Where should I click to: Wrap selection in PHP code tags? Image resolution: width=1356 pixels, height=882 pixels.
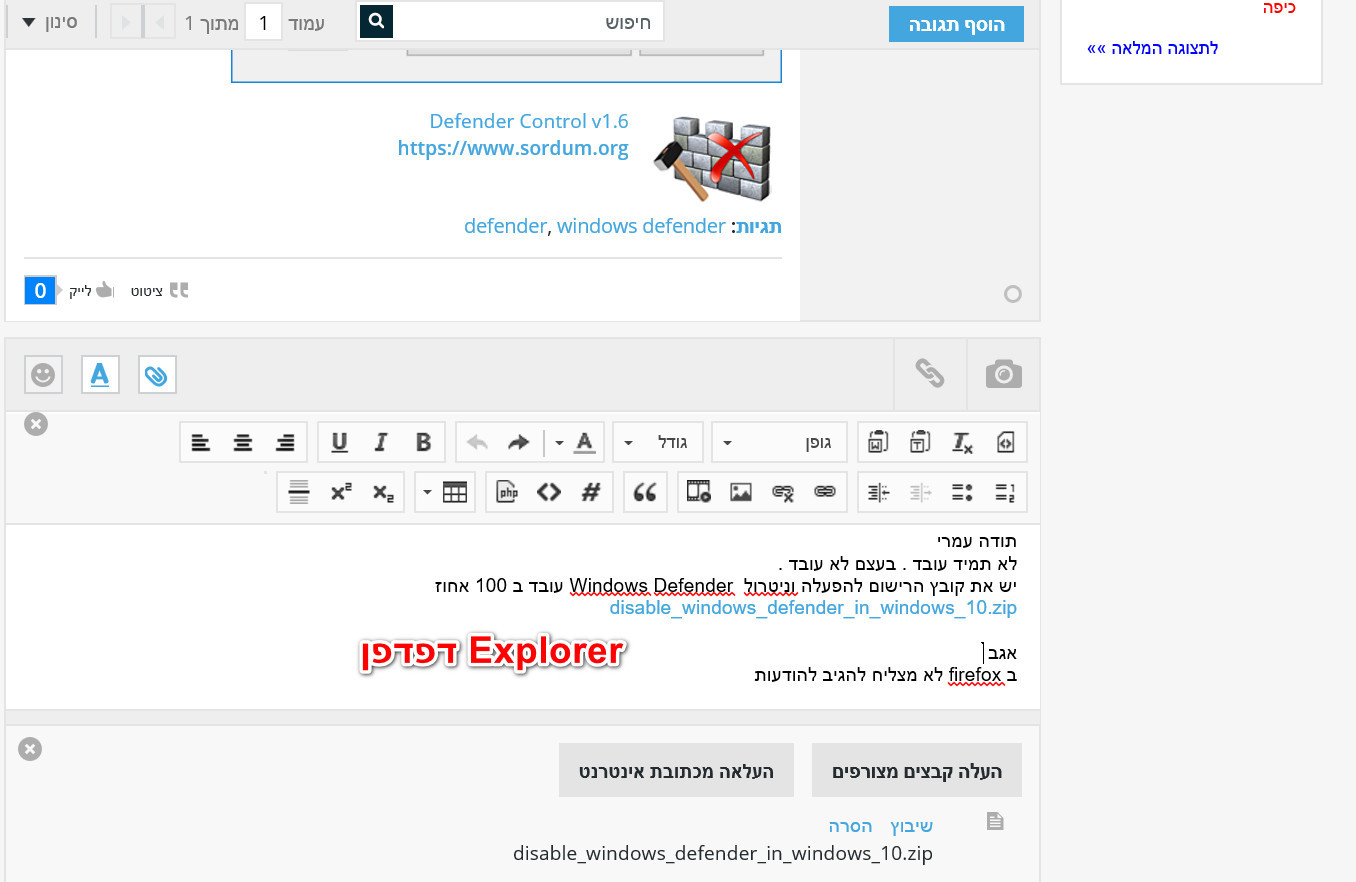(x=507, y=492)
